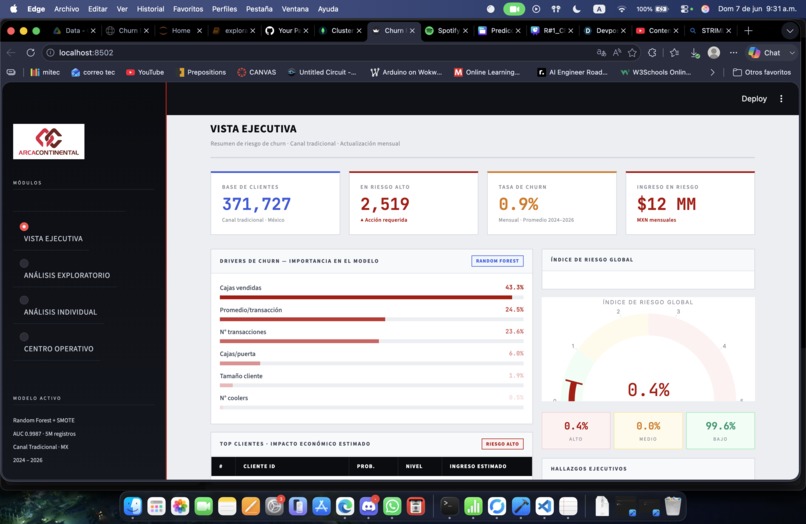This screenshot has height=524, width=806.
Task: Expand the tab list dropdown arrow
Action: click(790, 31)
